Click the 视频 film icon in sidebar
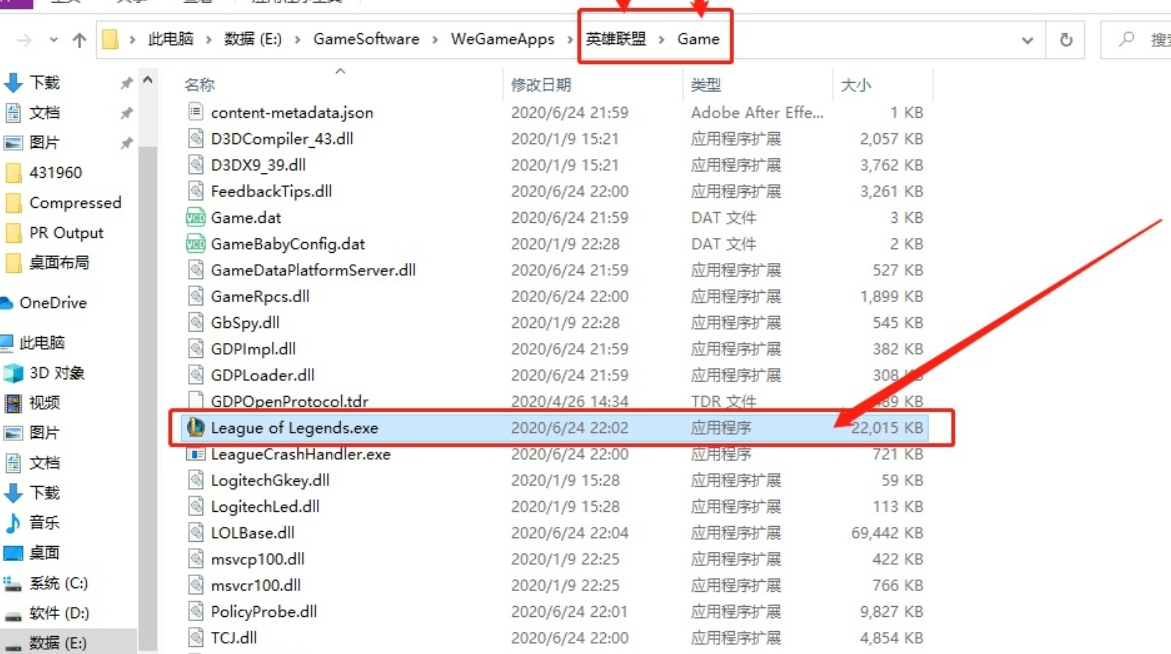 (x=13, y=403)
